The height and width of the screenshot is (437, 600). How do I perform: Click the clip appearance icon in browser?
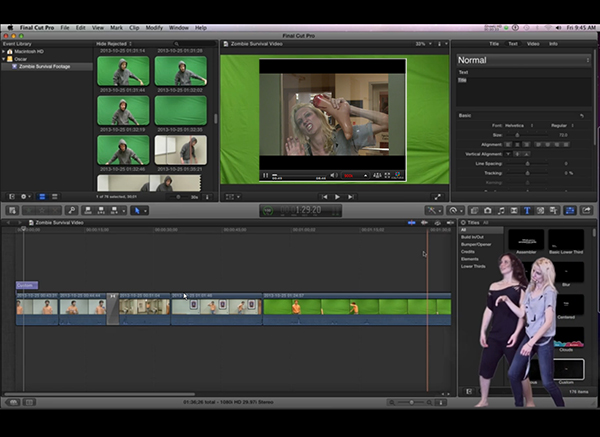click(x=207, y=197)
